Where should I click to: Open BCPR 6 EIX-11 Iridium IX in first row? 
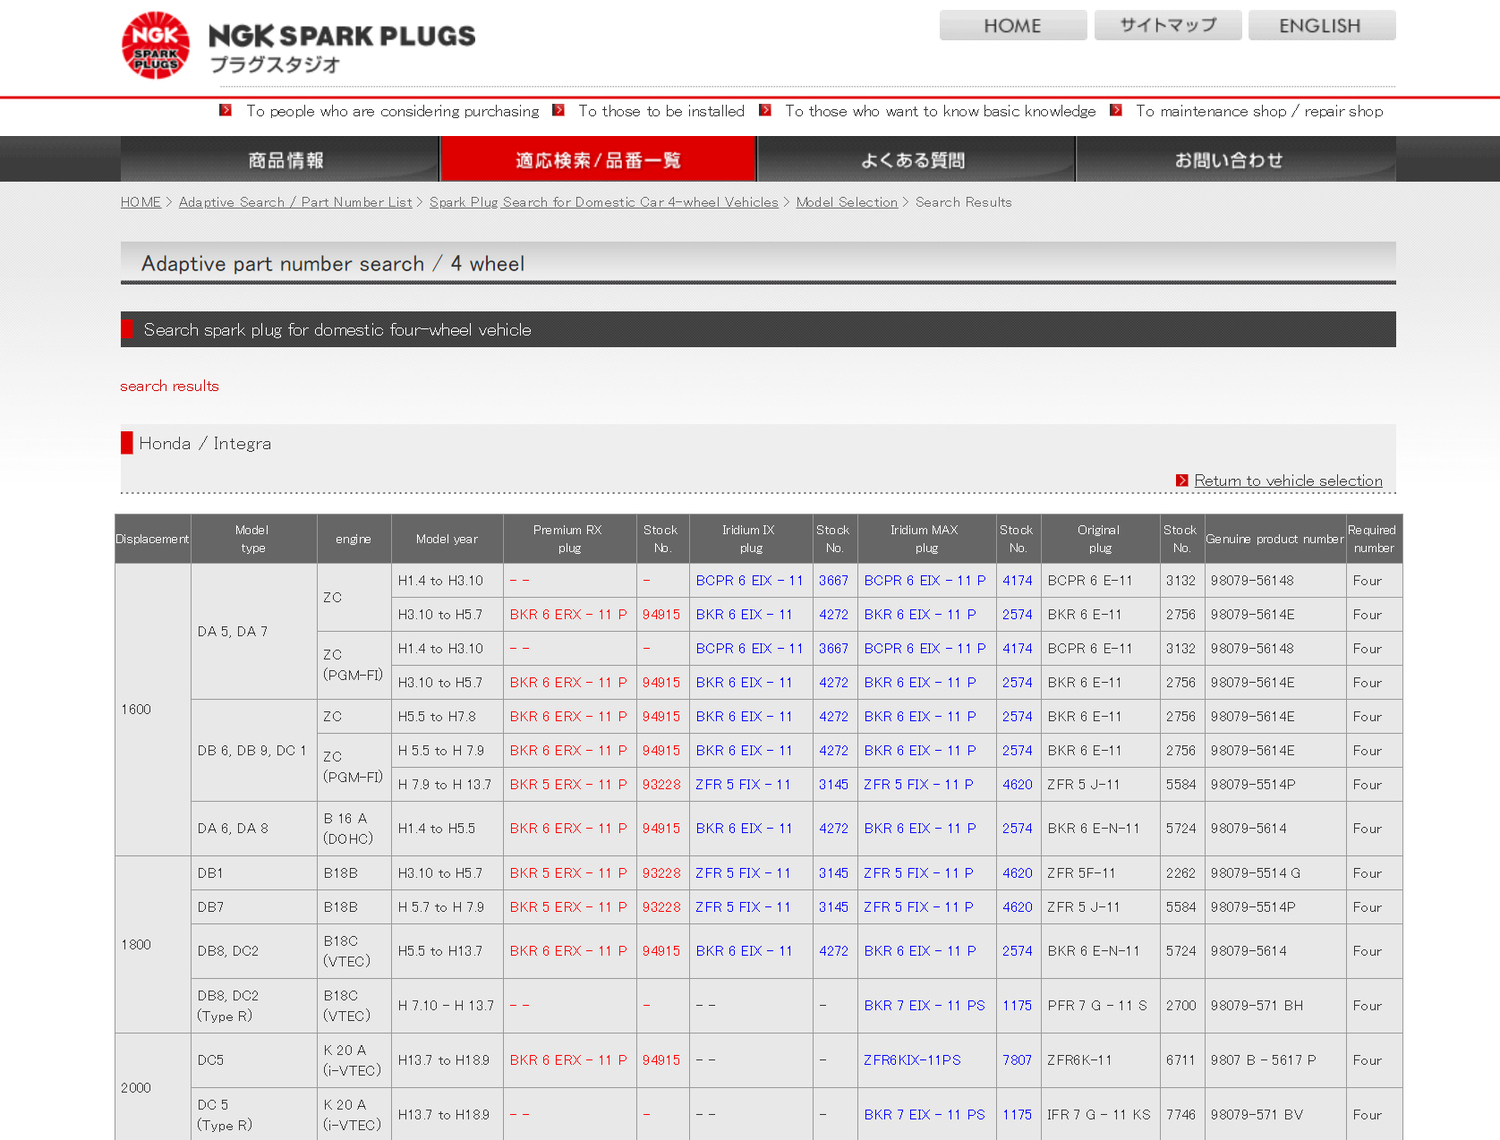[750, 581]
